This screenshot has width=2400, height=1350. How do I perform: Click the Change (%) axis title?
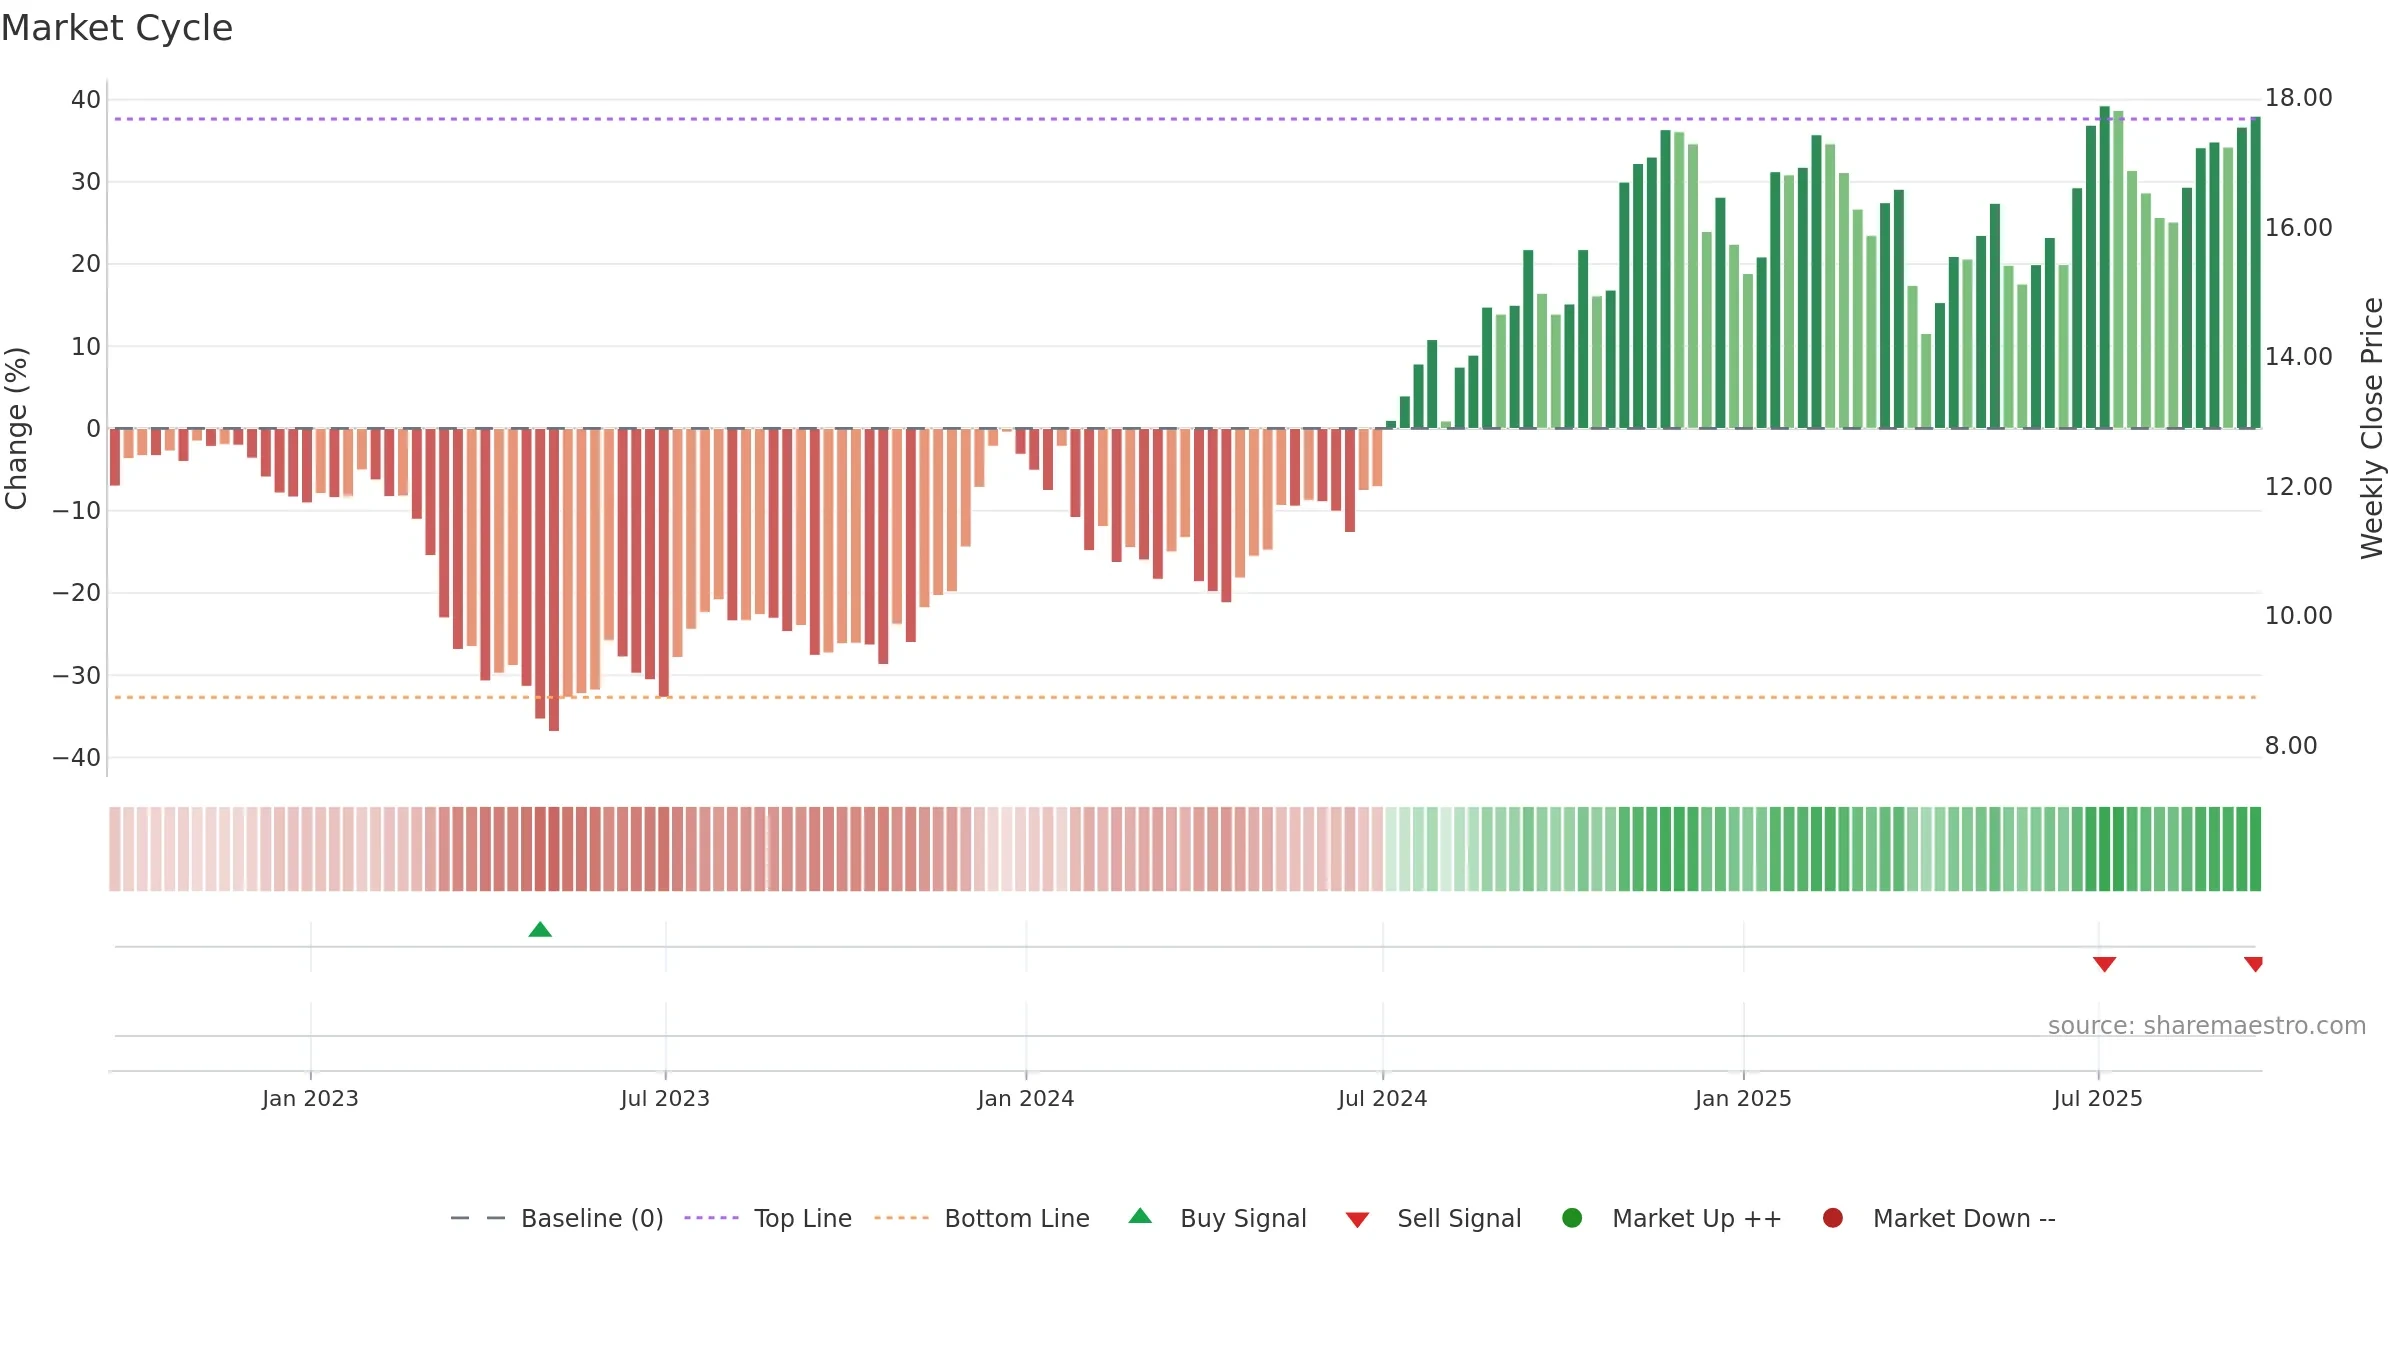[x=16, y=428]
